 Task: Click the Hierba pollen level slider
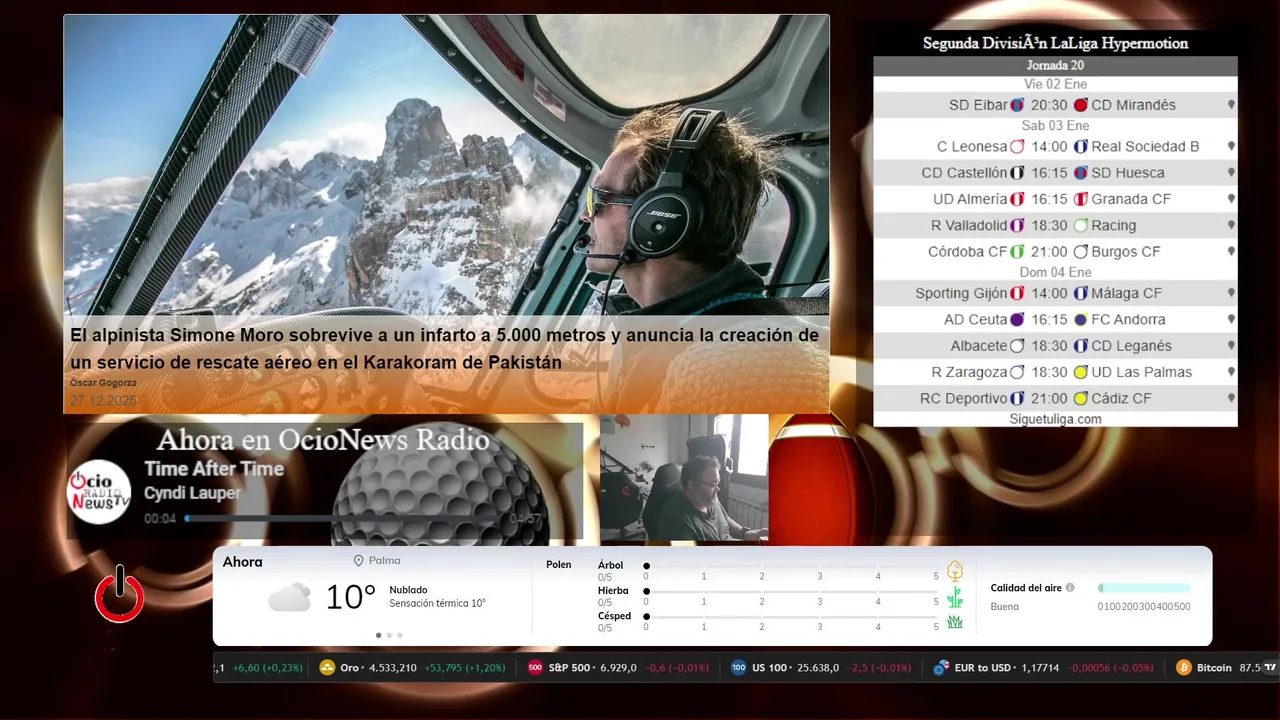pos(791,592)
